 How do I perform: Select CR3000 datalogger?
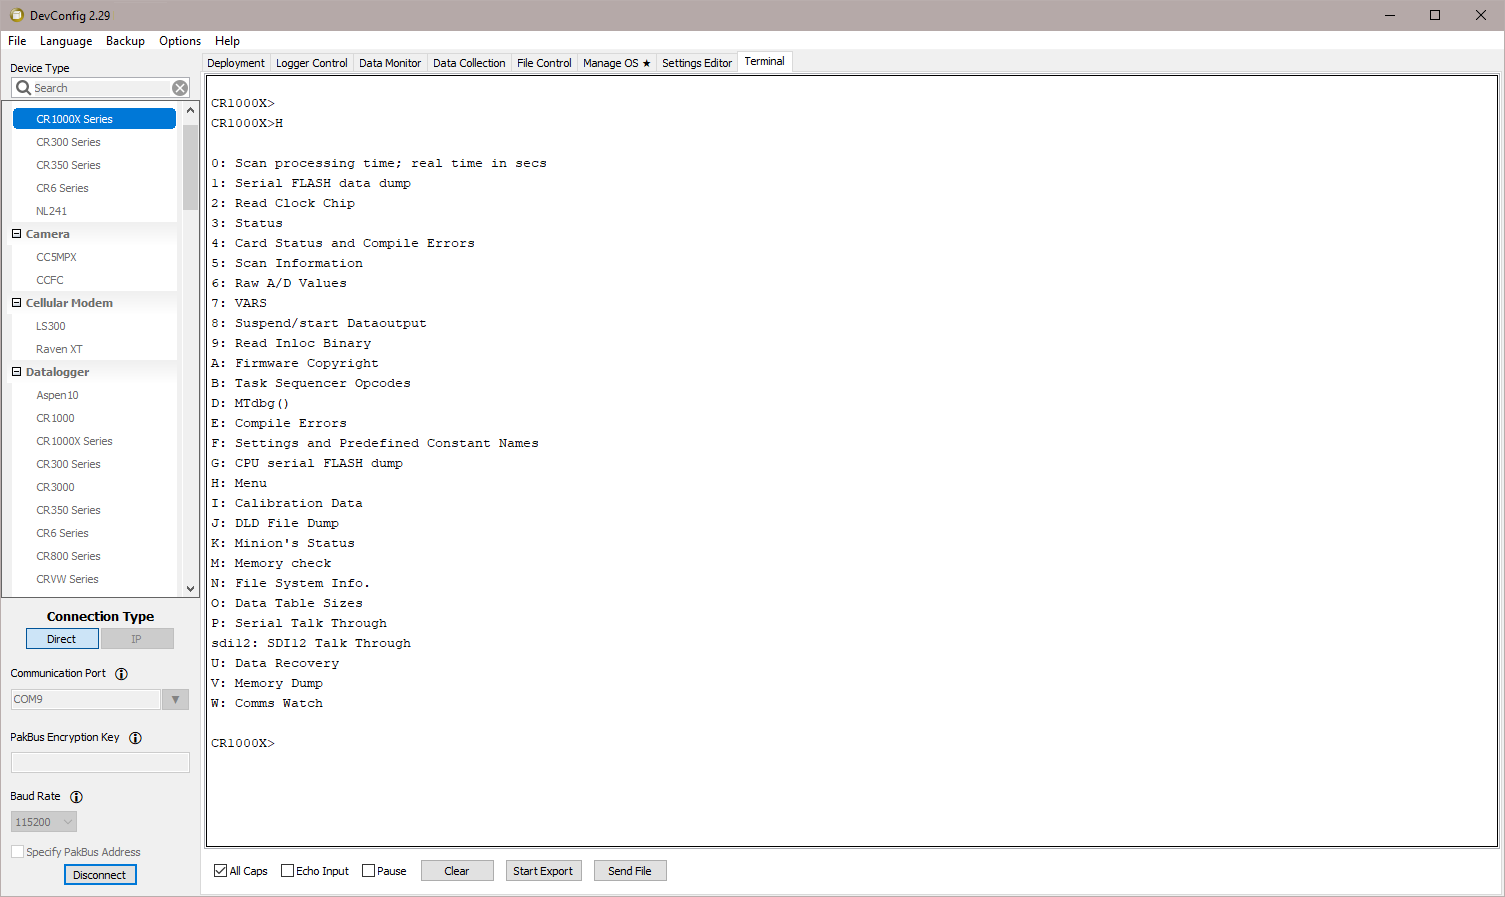coord(56,487)
